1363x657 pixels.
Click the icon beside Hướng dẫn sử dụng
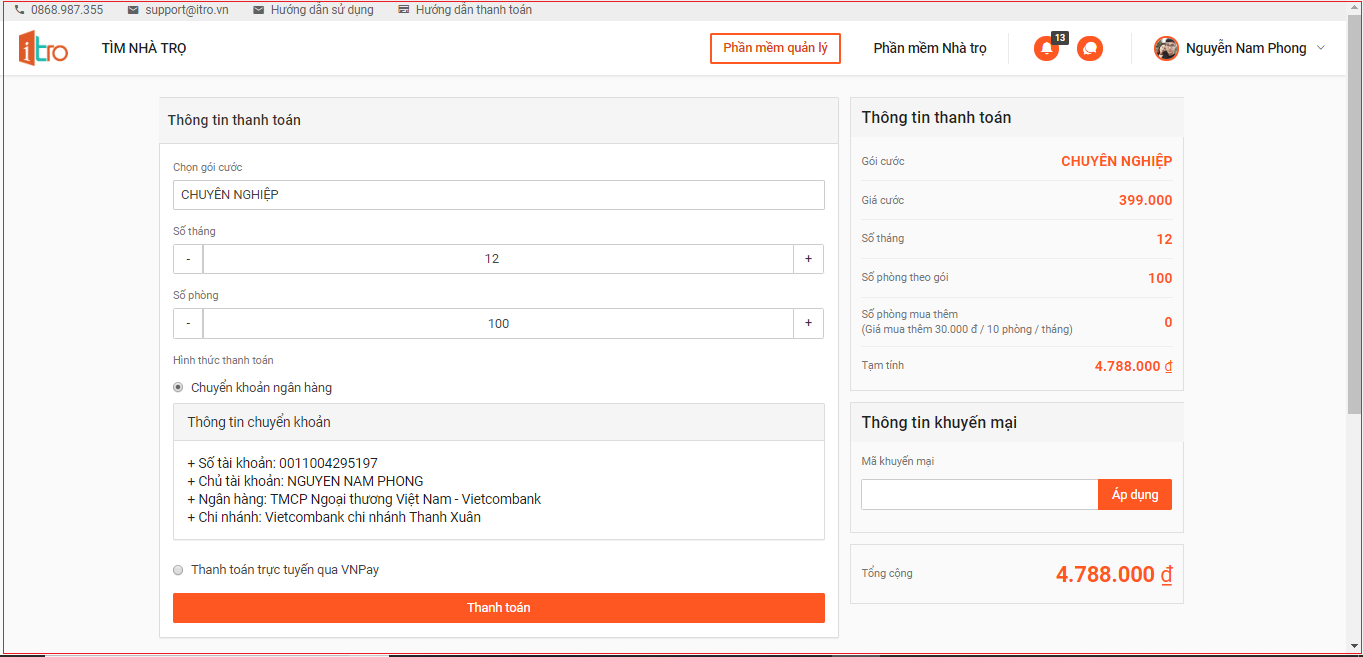(x=259, y=10)
